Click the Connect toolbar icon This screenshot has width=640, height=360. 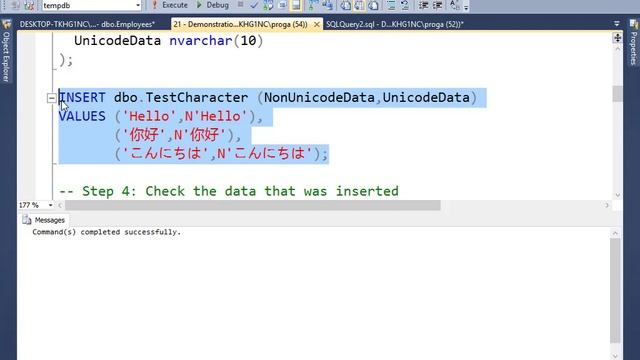pyautogui.click(x=16, y=5)
